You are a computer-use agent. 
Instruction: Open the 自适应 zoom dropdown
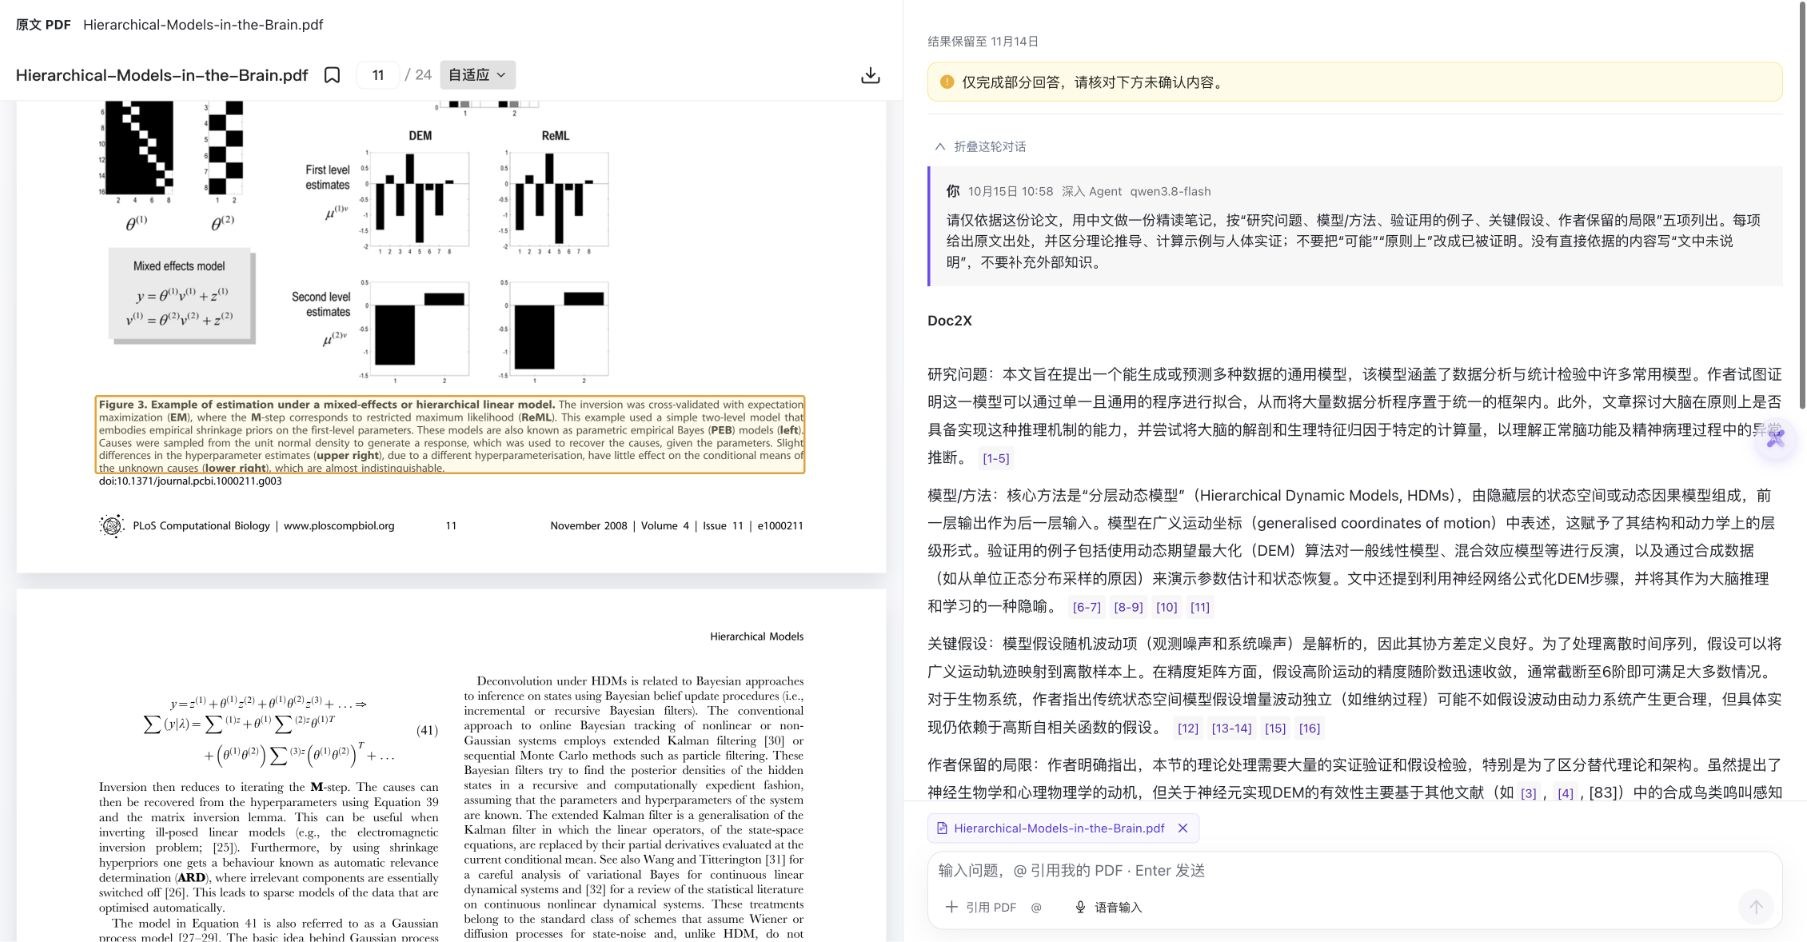point(477,75)
